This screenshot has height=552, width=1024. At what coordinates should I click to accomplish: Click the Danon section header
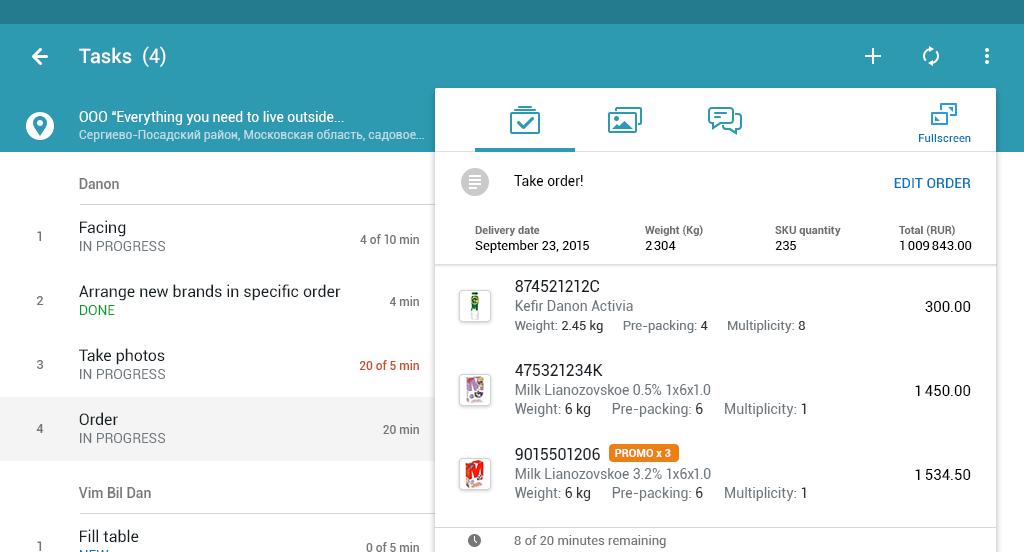click(x=99, y=184)
